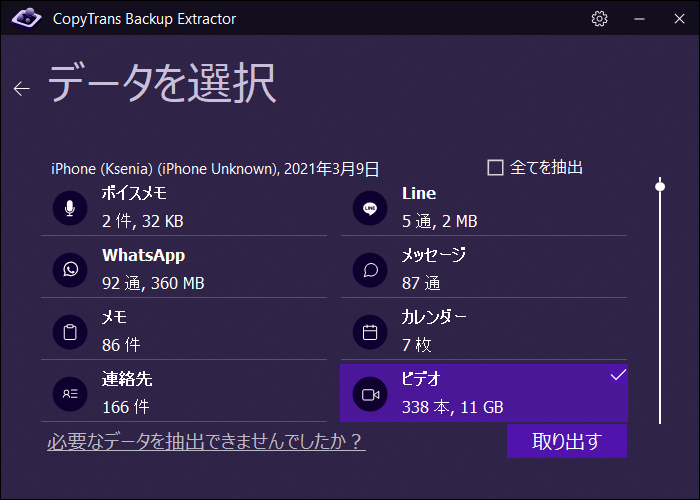
Task: Select the メモ clipboard icon
Action: coord(70,332)
